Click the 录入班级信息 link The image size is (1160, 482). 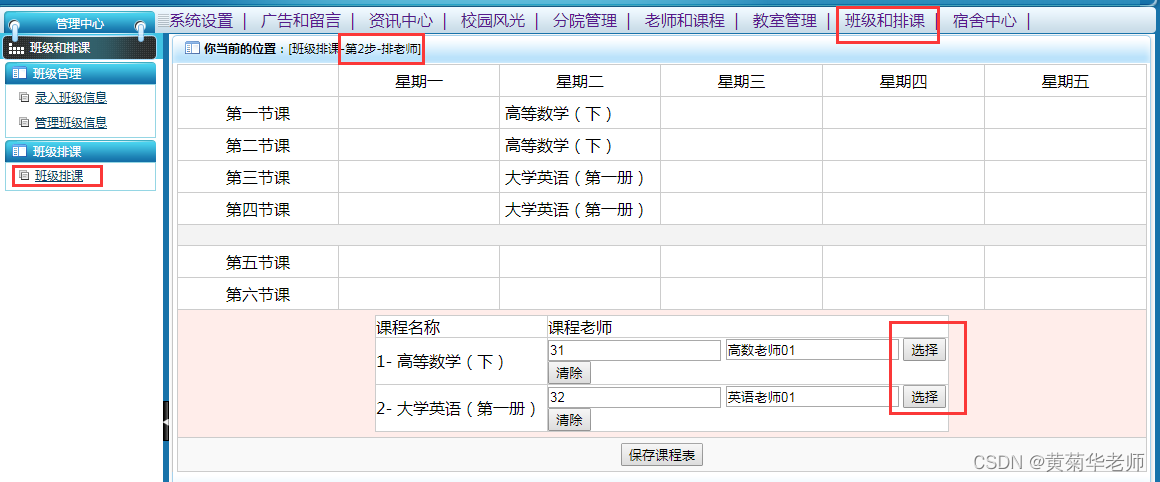71,98
